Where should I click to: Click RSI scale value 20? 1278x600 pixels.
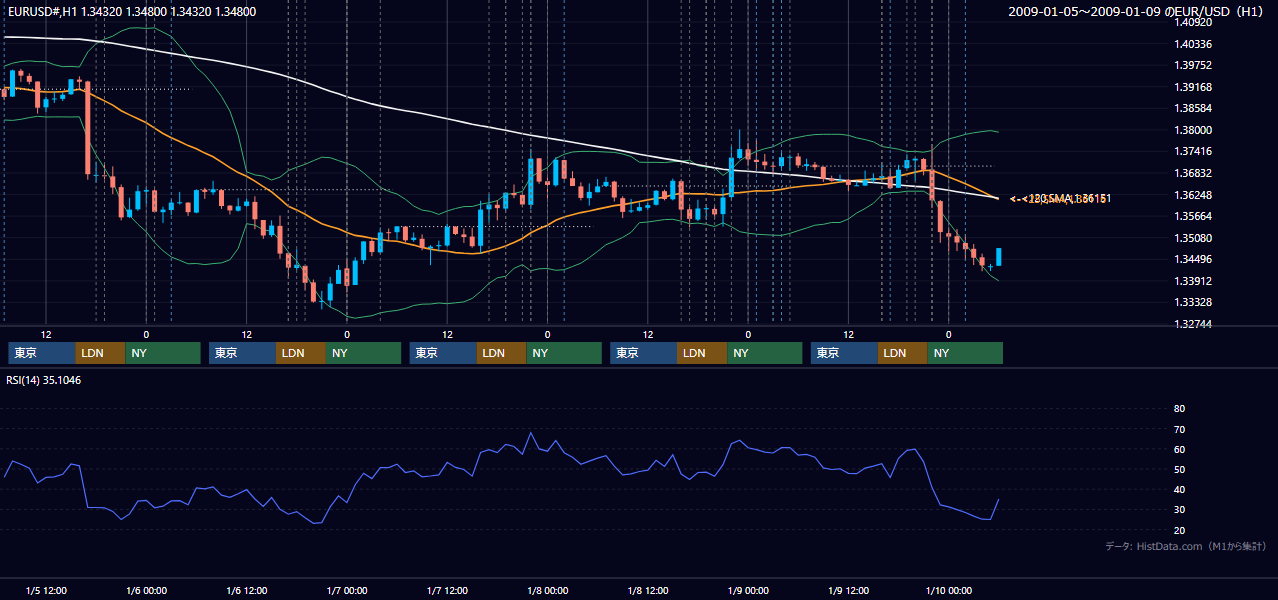[x=1179, y=530]
